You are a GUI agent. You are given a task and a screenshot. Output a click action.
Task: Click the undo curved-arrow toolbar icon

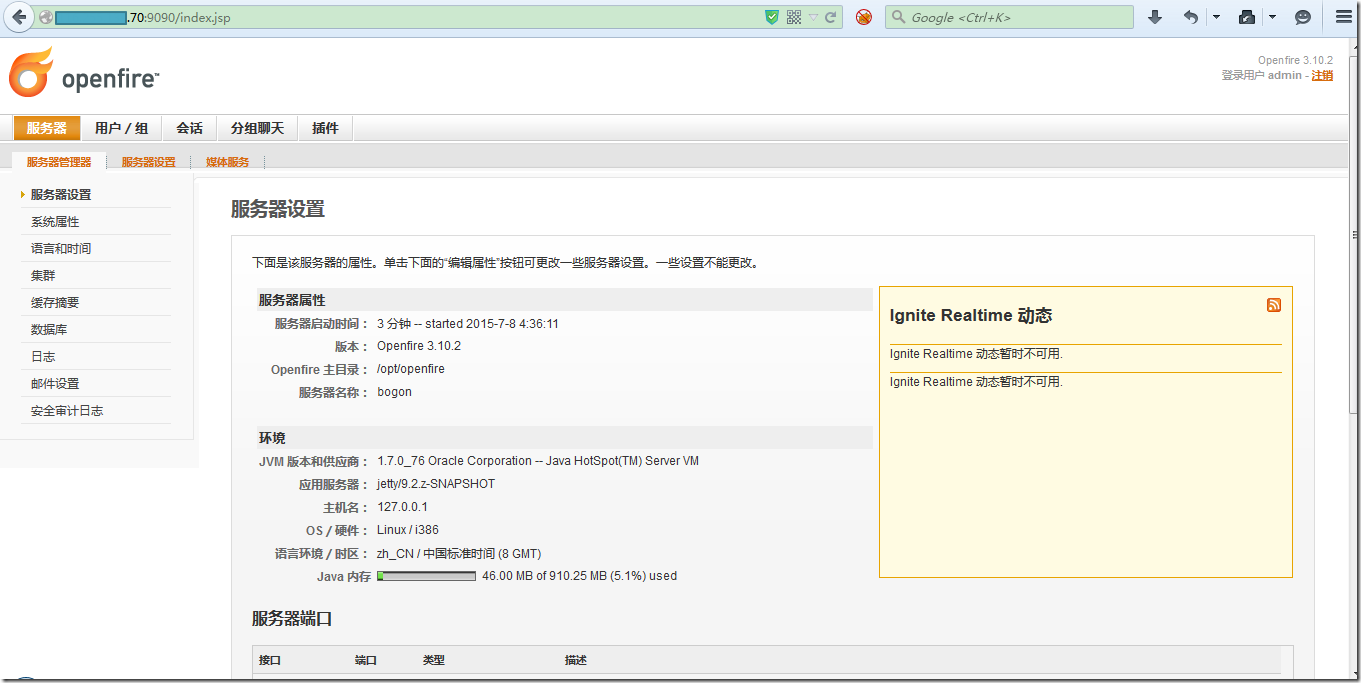1190,17
